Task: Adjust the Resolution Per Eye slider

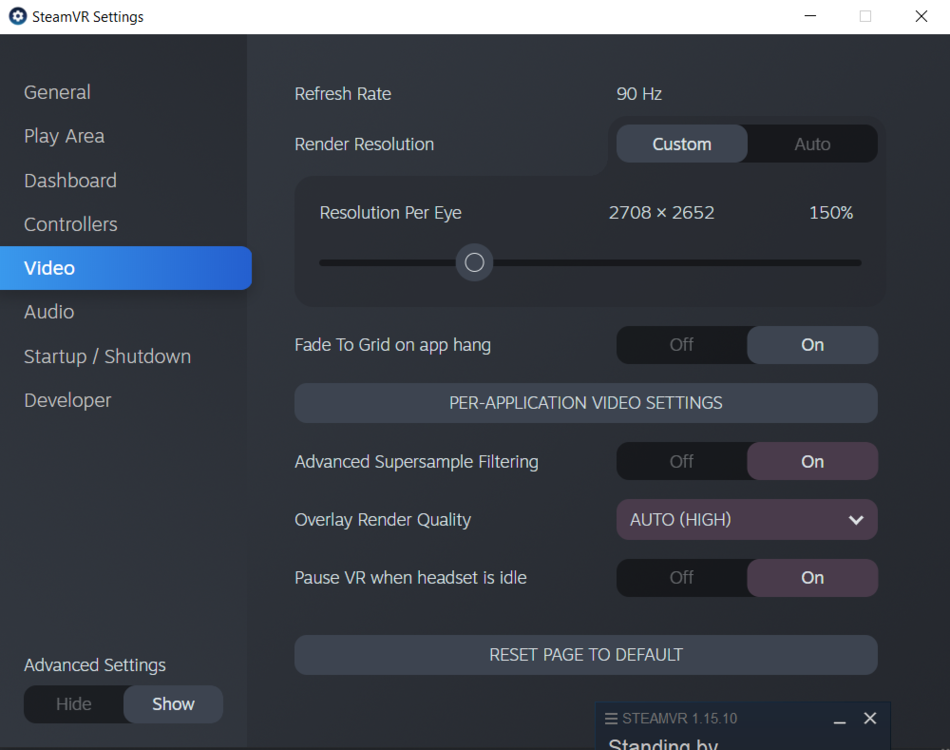Action: (474, 262)
